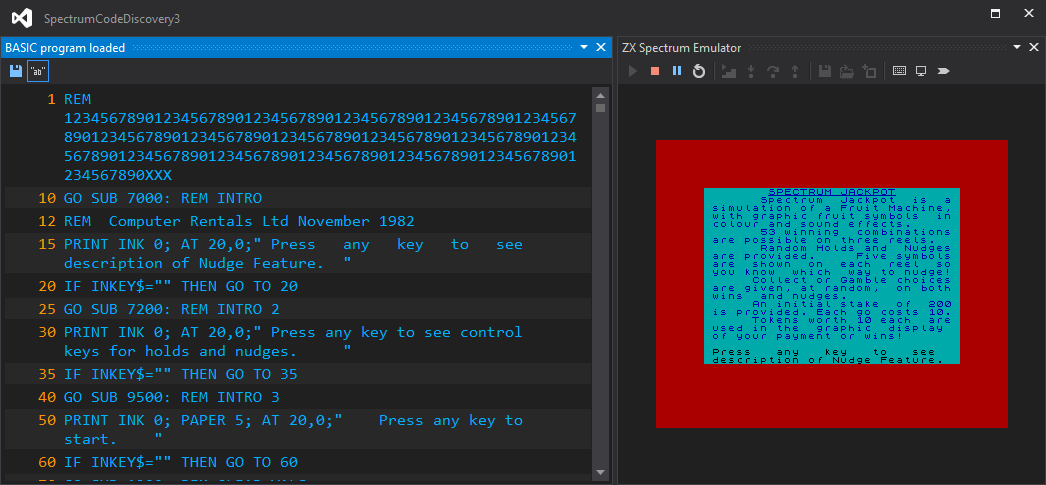Close the BASIC program loaded panel

[x=600, y=47]
